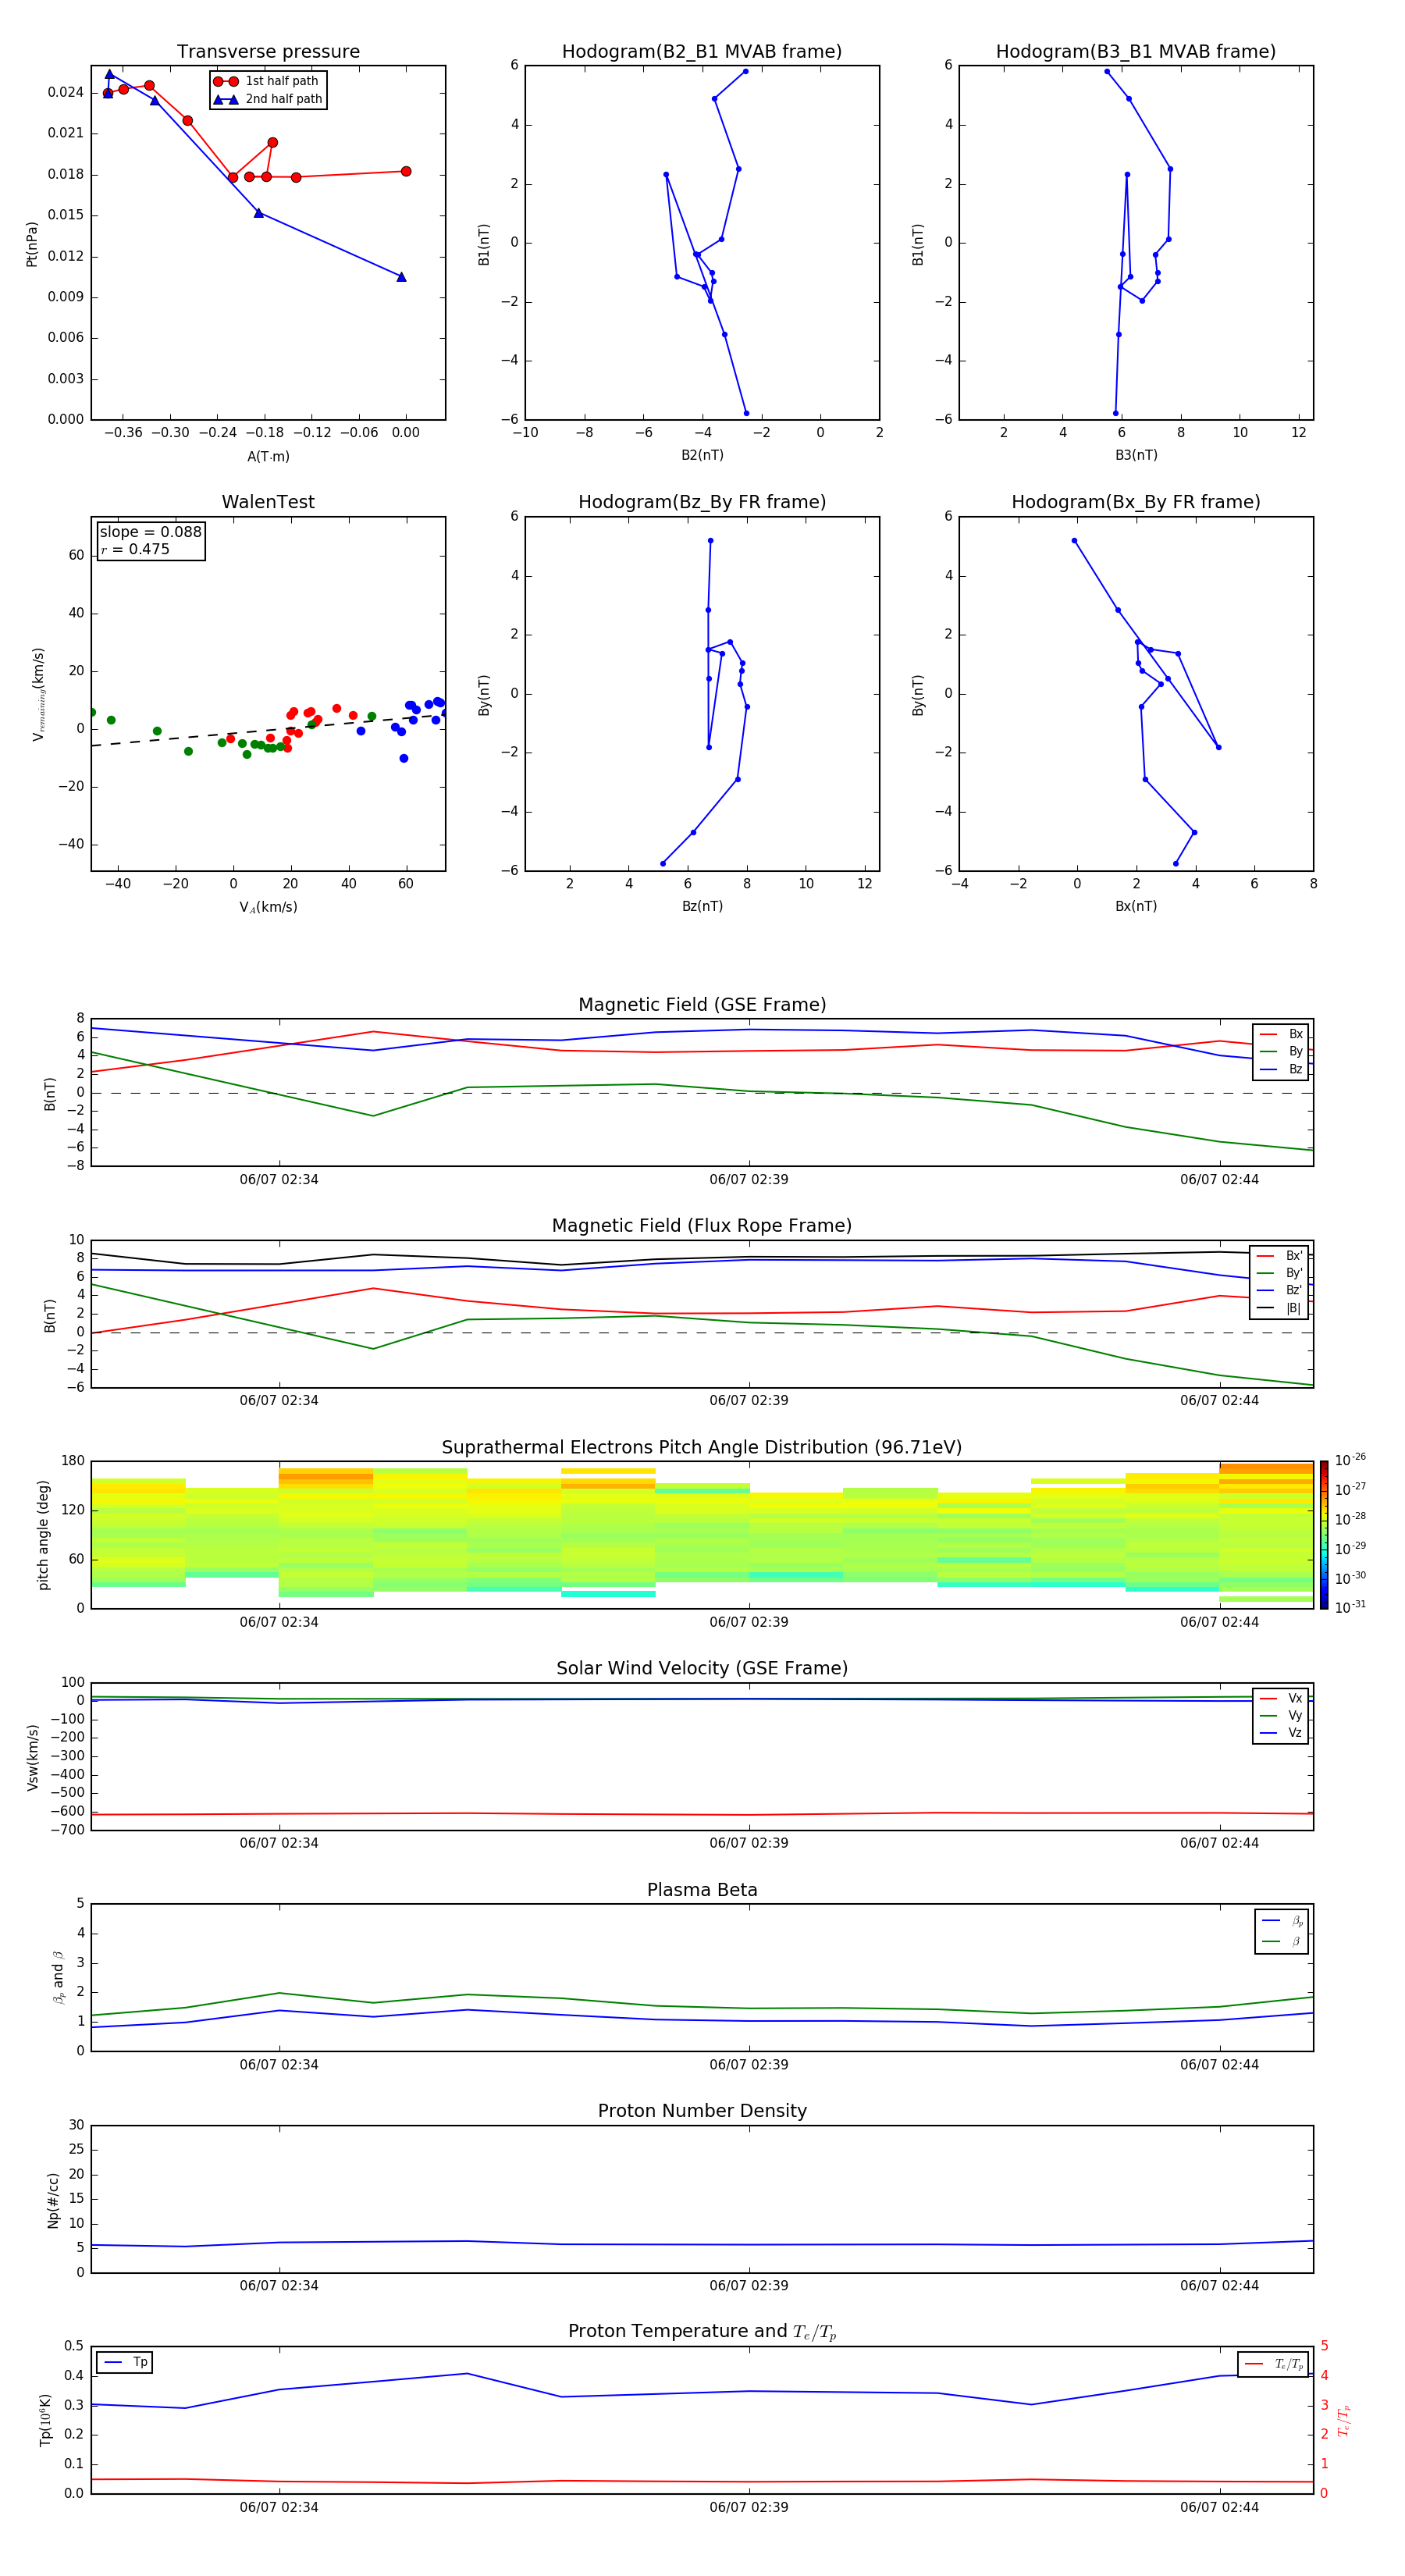Click '06/07 02:39' tick under GSE field panel
The height and width of the screenshot is (2576, 1405).
(749, 1179)
